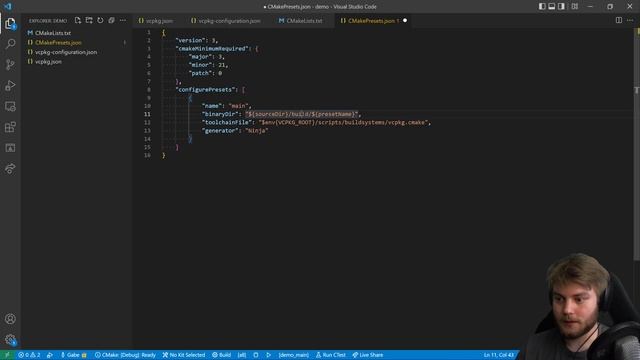
Task: Switch to the vcpkg.json editor tab
Action: 156,20
